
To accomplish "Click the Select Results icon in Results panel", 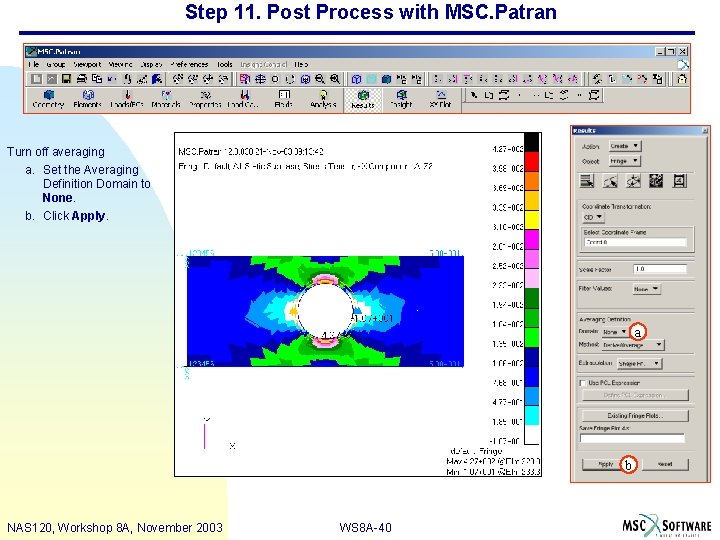I will (x=587, y=181).
